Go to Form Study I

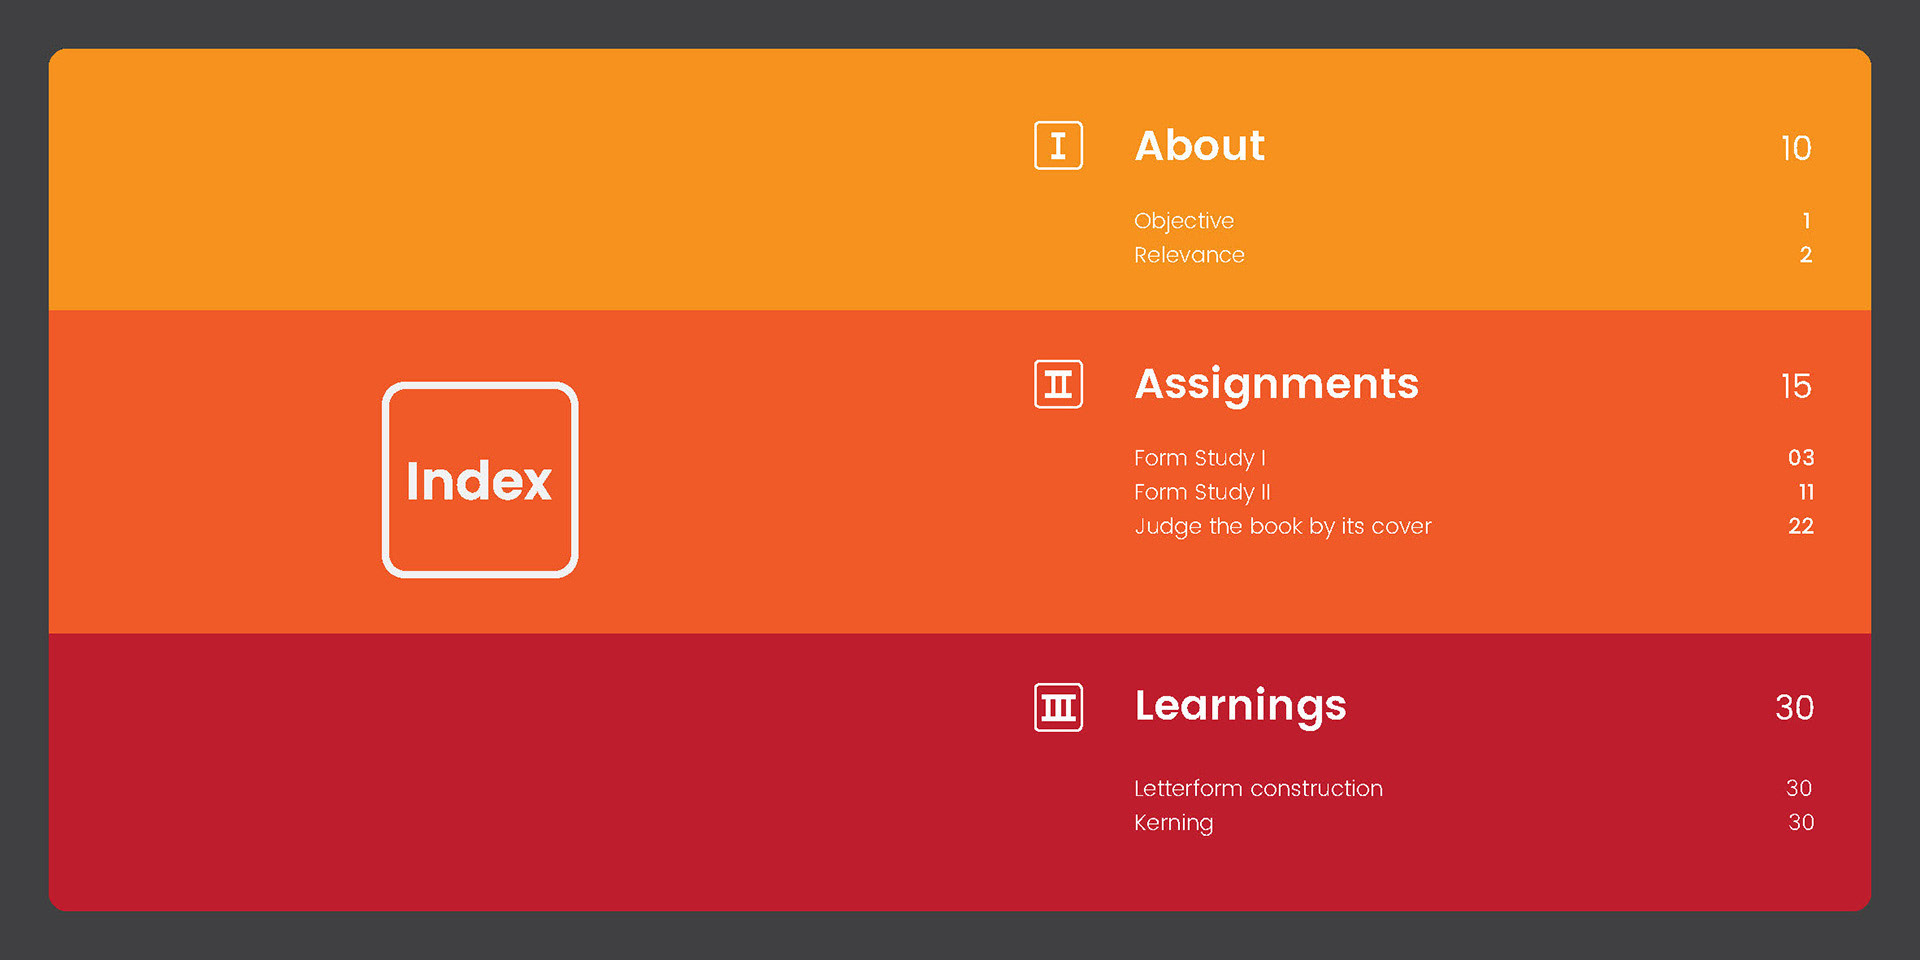tap(1200, 458)
